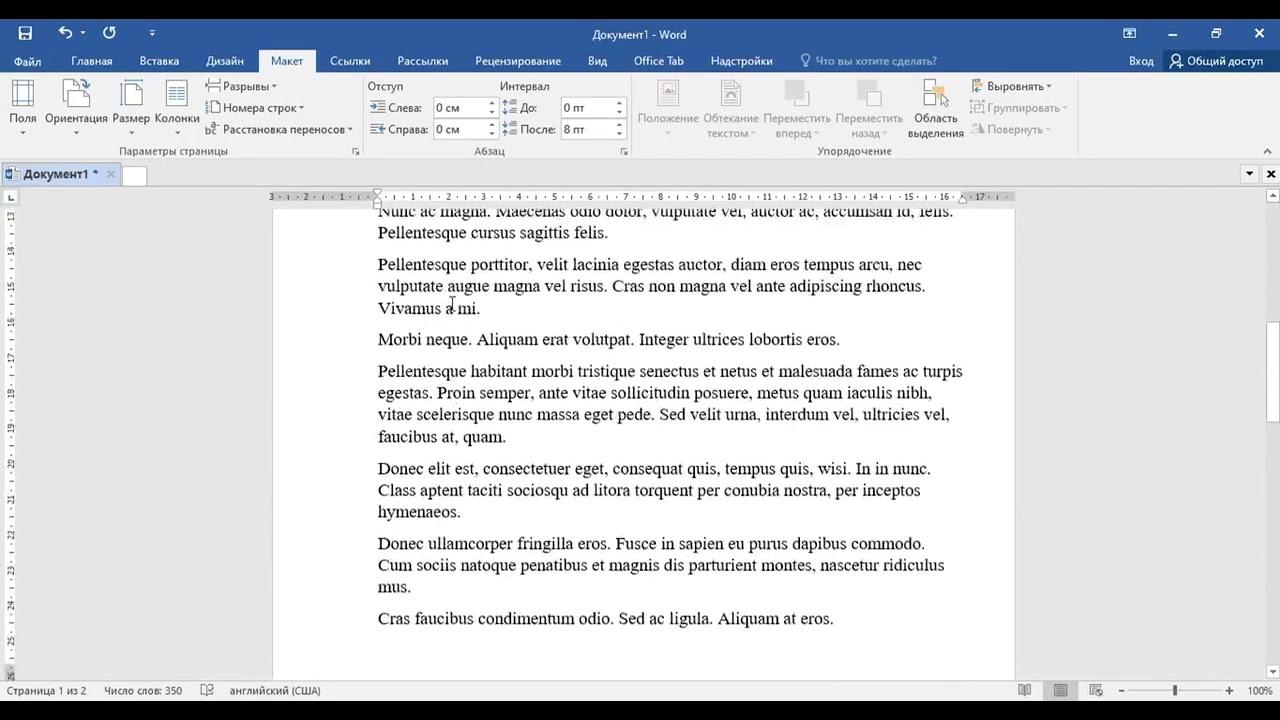Click the tab selector at ruler corner
The width and height of the screenshot is (1280, 720).
pos(11,198)
